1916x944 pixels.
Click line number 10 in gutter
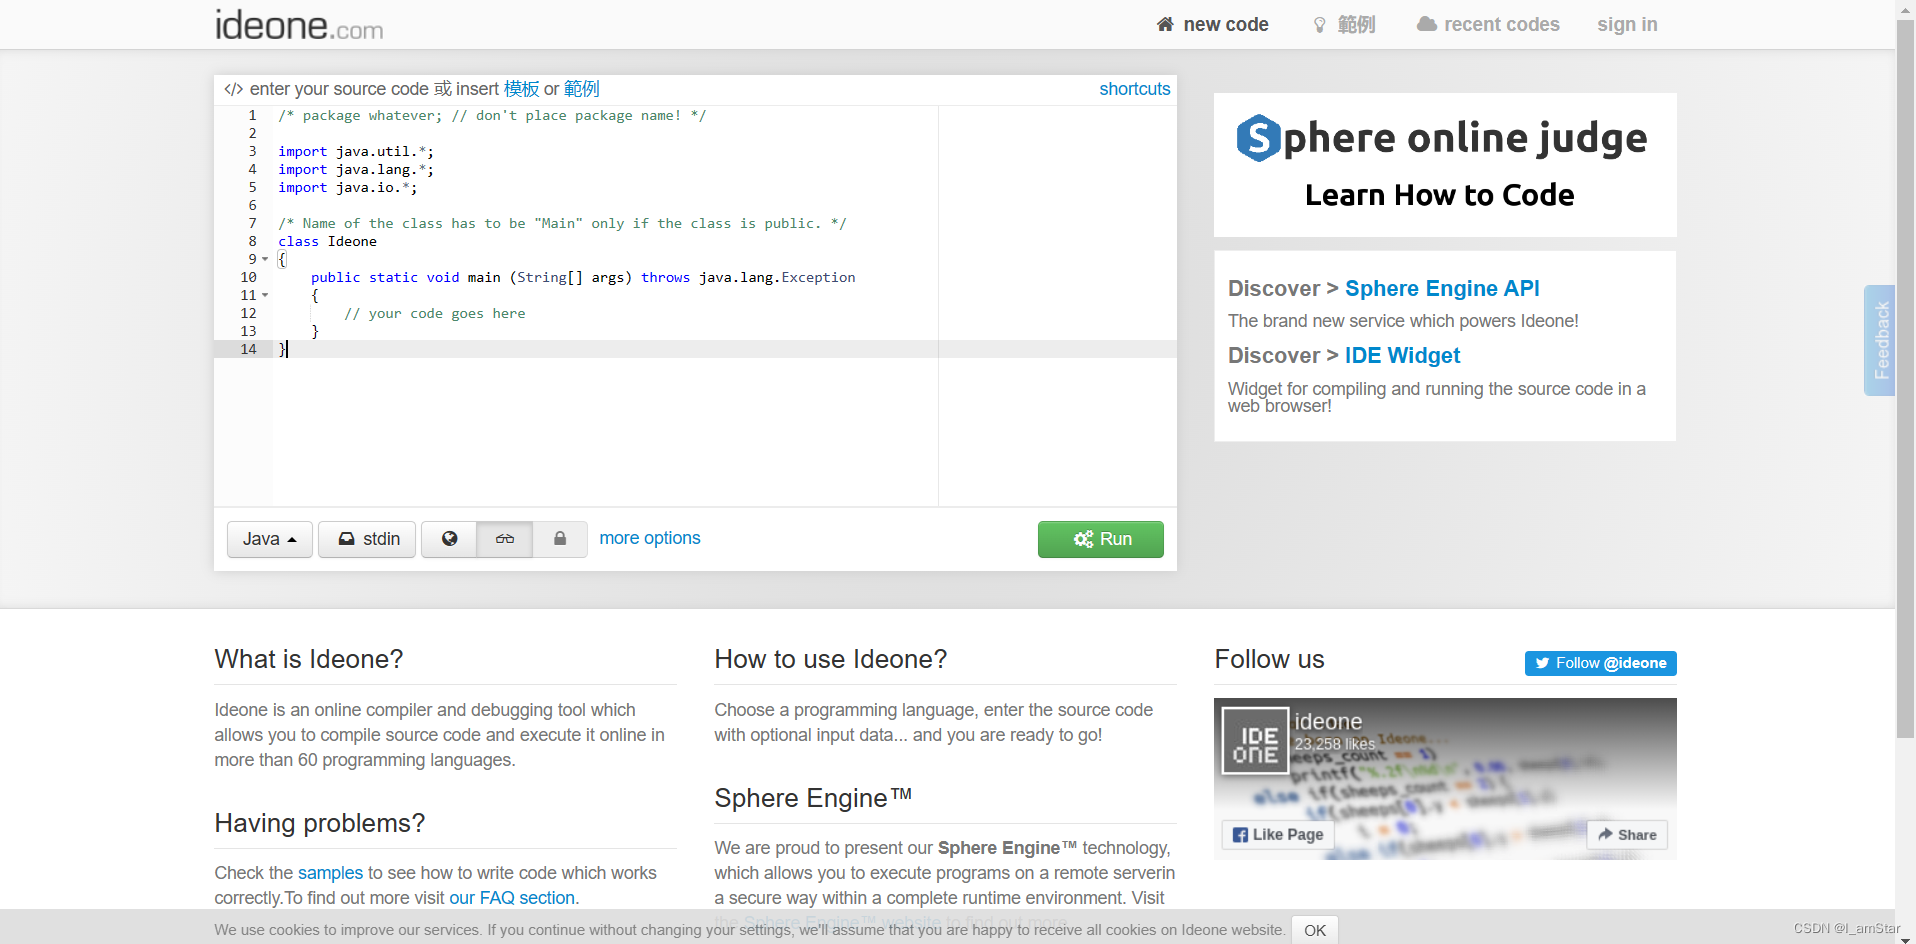249,277
